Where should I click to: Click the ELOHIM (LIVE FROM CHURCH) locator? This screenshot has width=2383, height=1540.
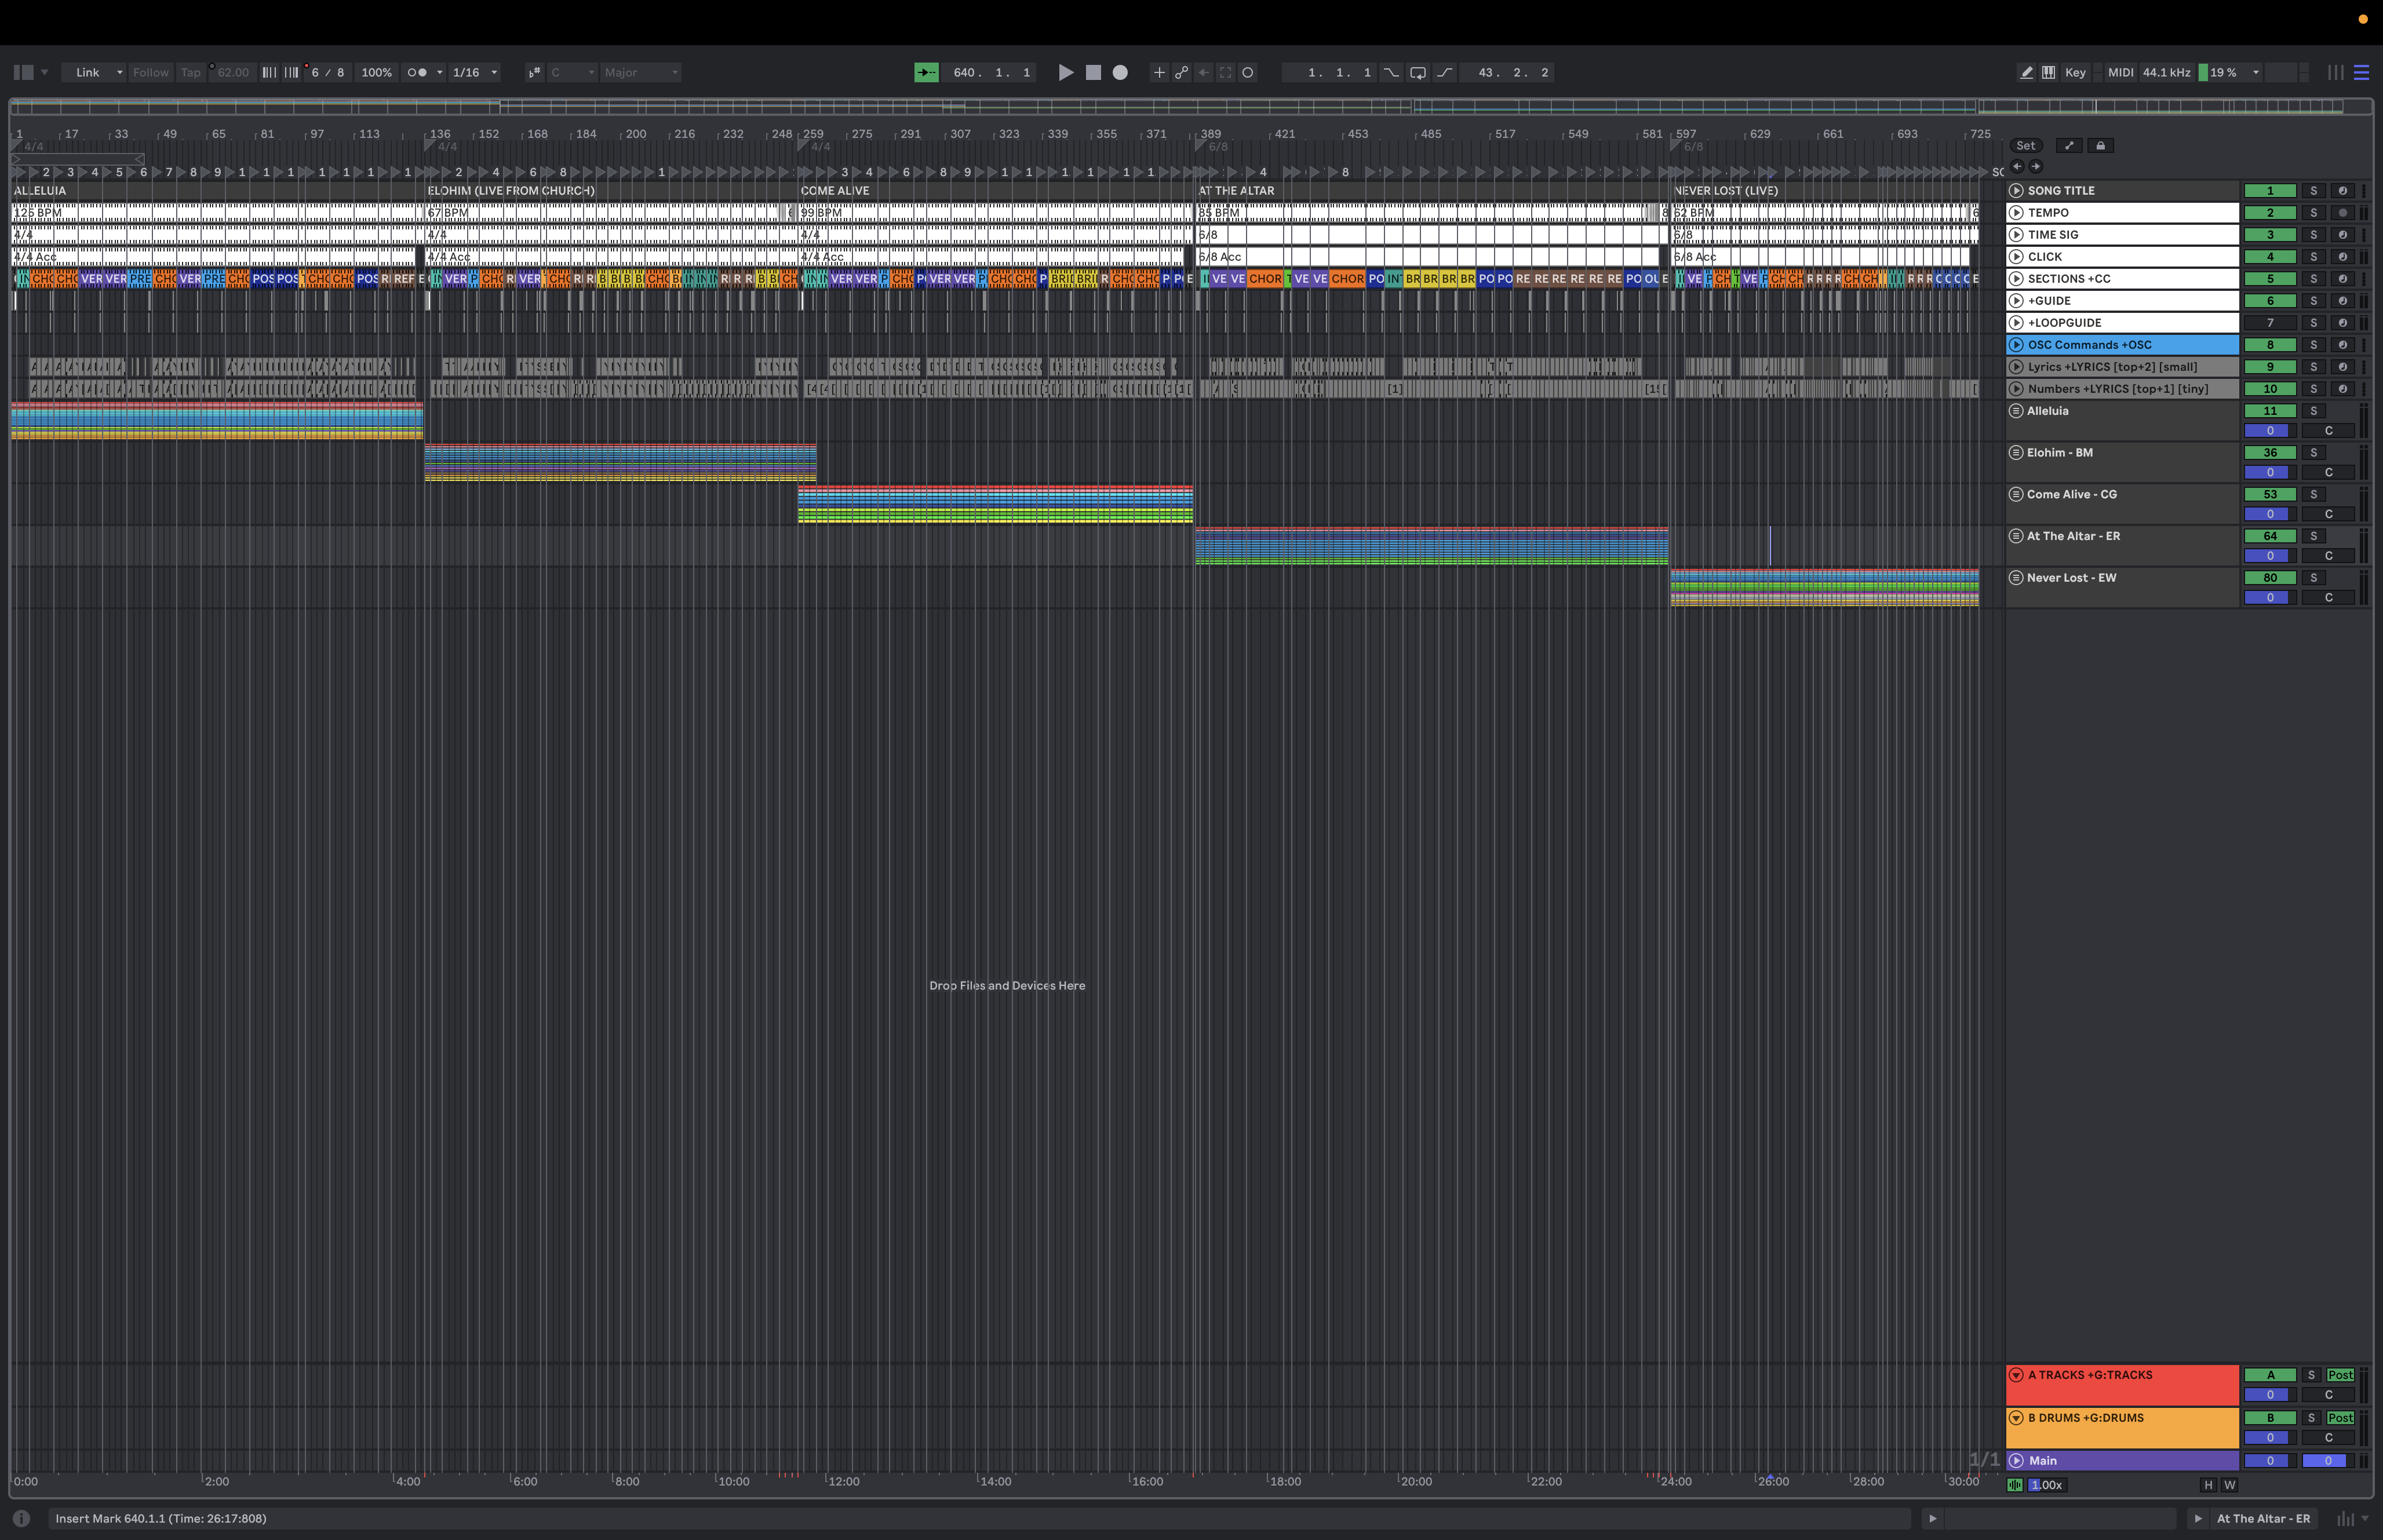(x=511, y=190)
